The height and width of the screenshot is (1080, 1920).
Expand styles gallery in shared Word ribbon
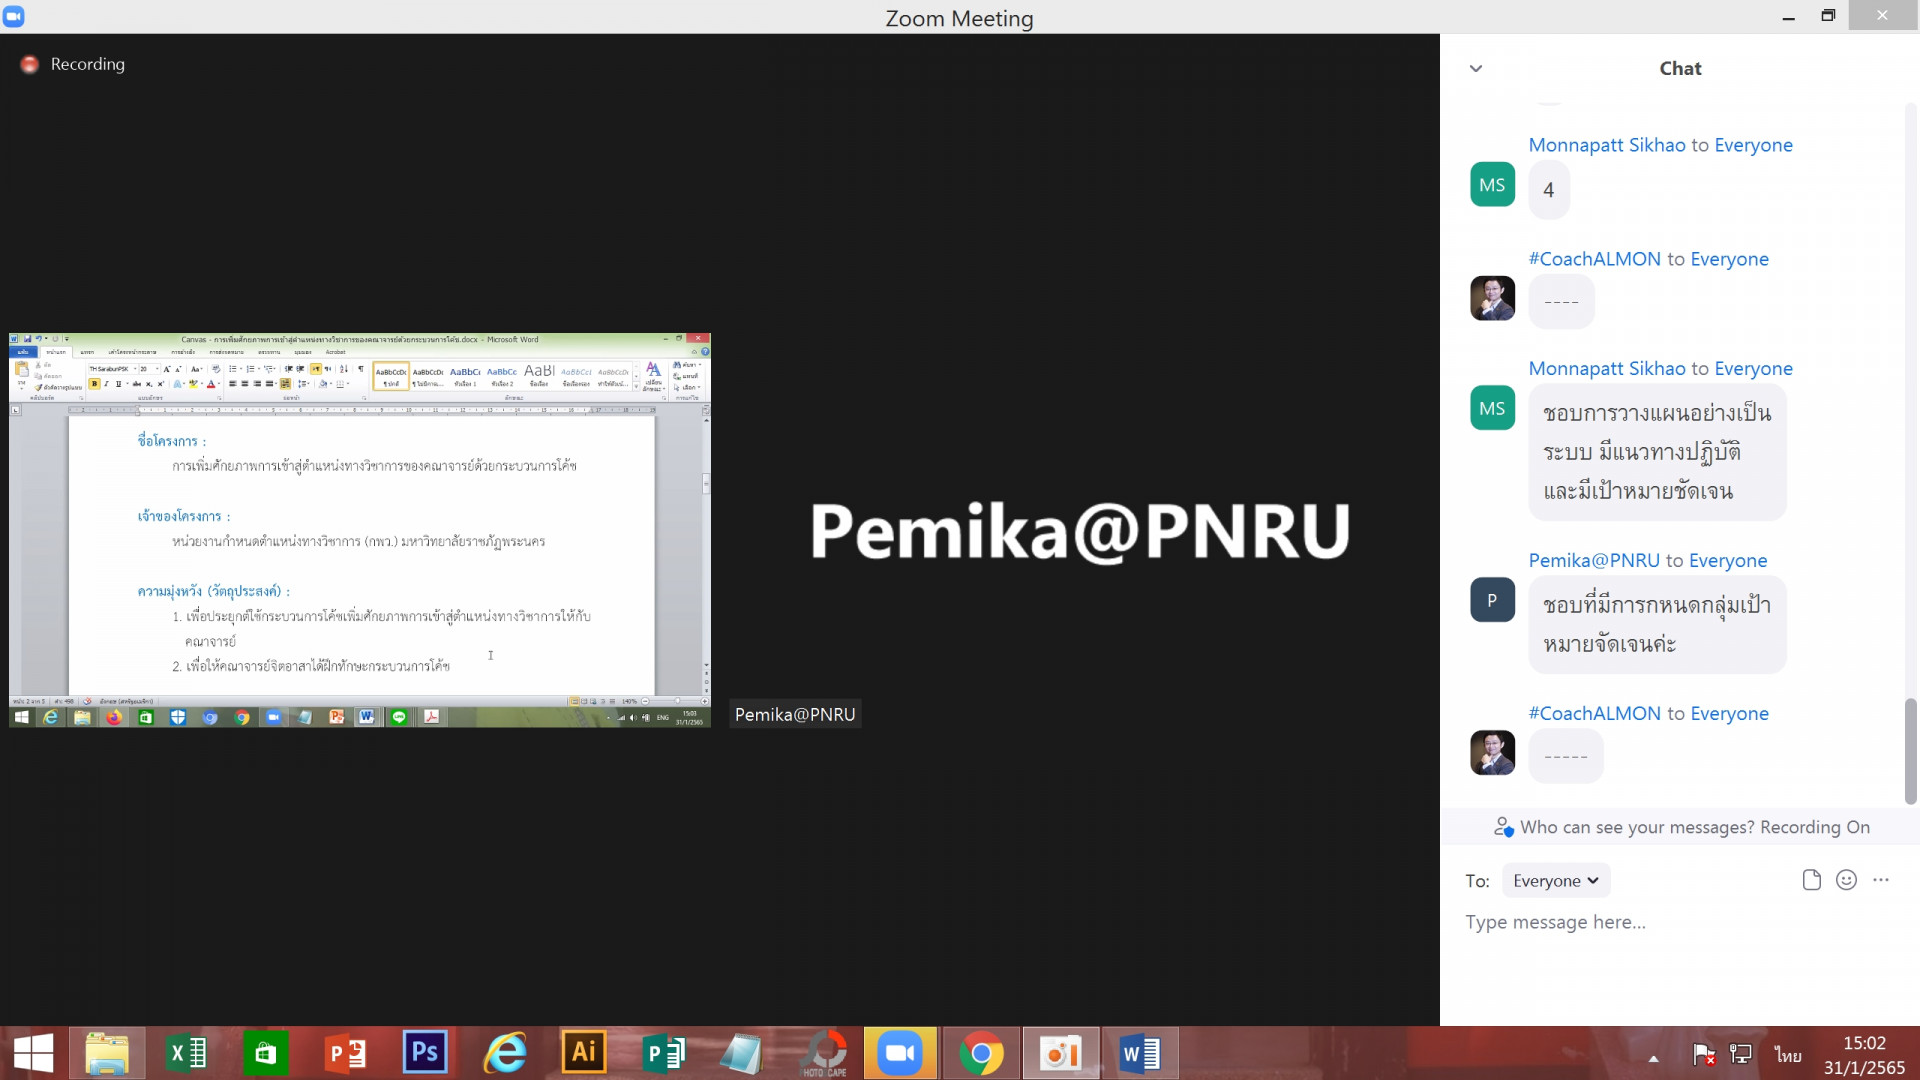coord(636,387)
